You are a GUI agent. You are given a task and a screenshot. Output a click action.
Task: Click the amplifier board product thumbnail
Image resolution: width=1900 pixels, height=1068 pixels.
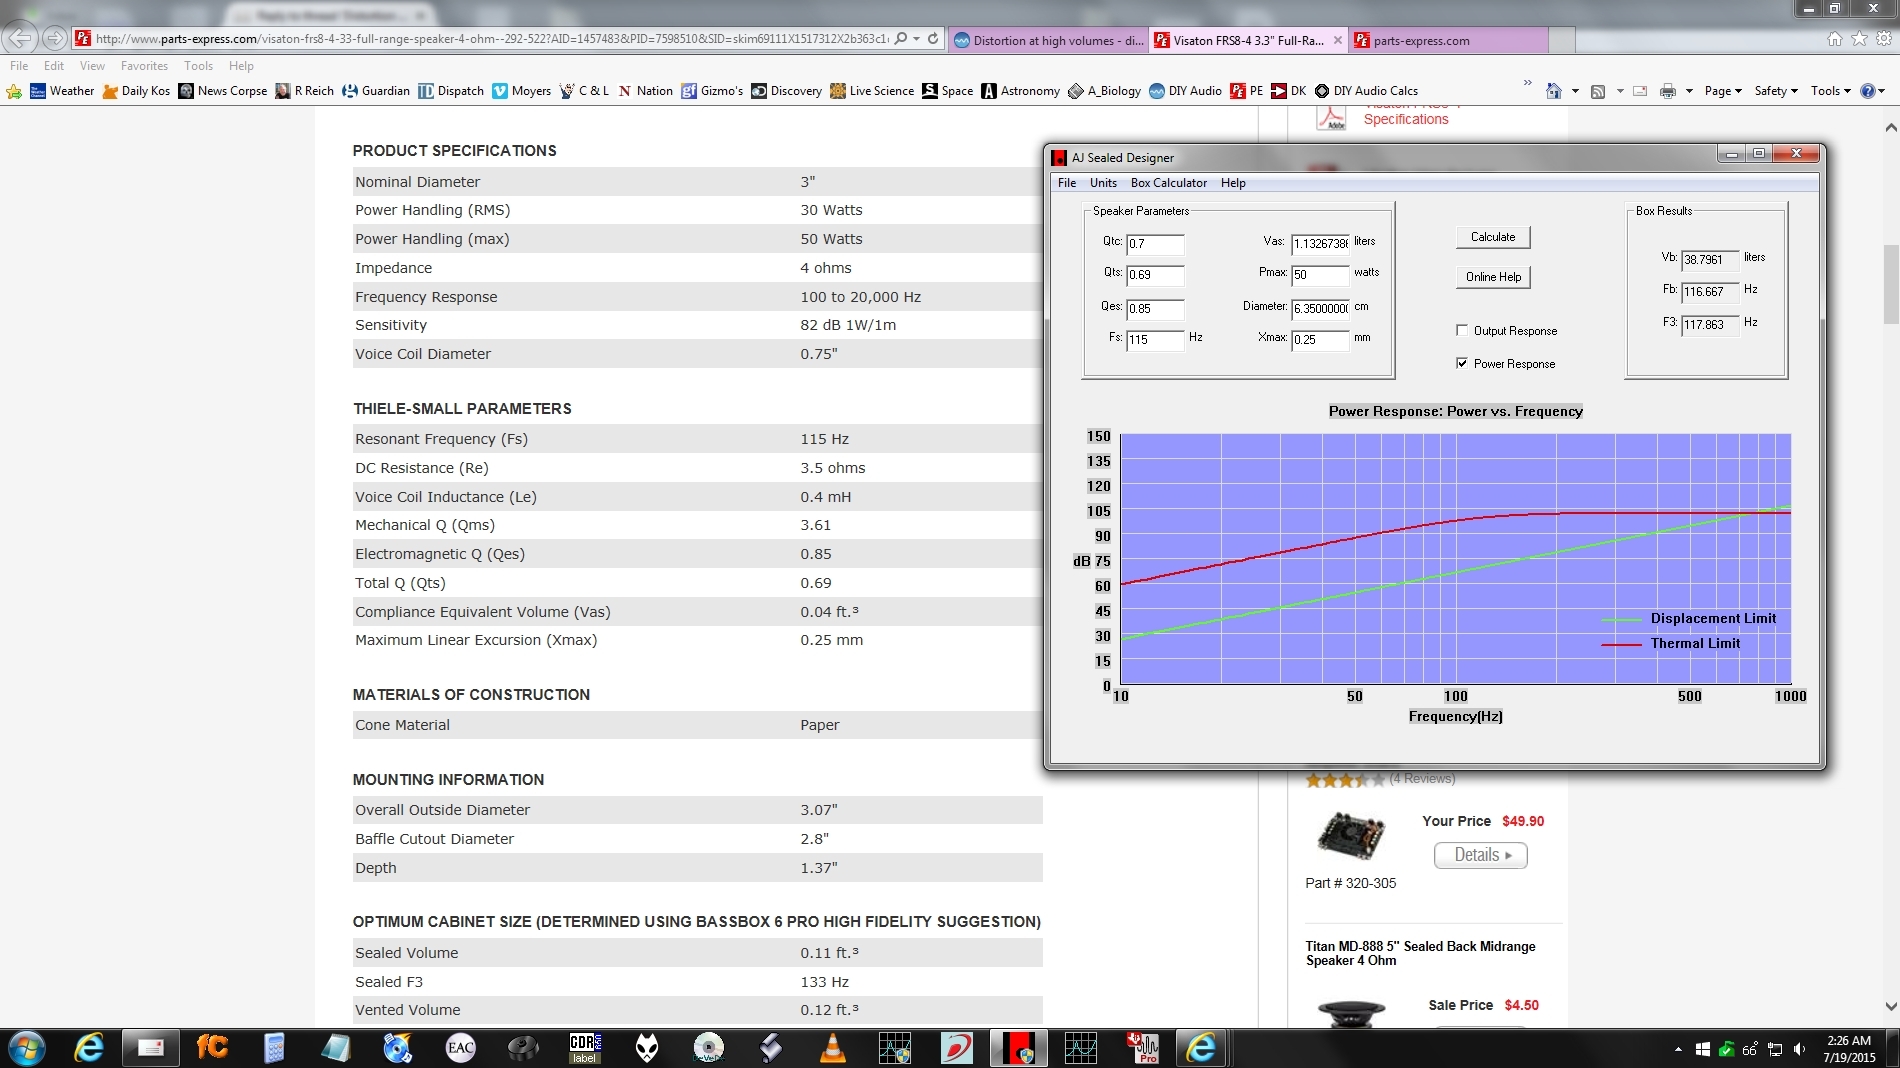tap(1351, 836)
